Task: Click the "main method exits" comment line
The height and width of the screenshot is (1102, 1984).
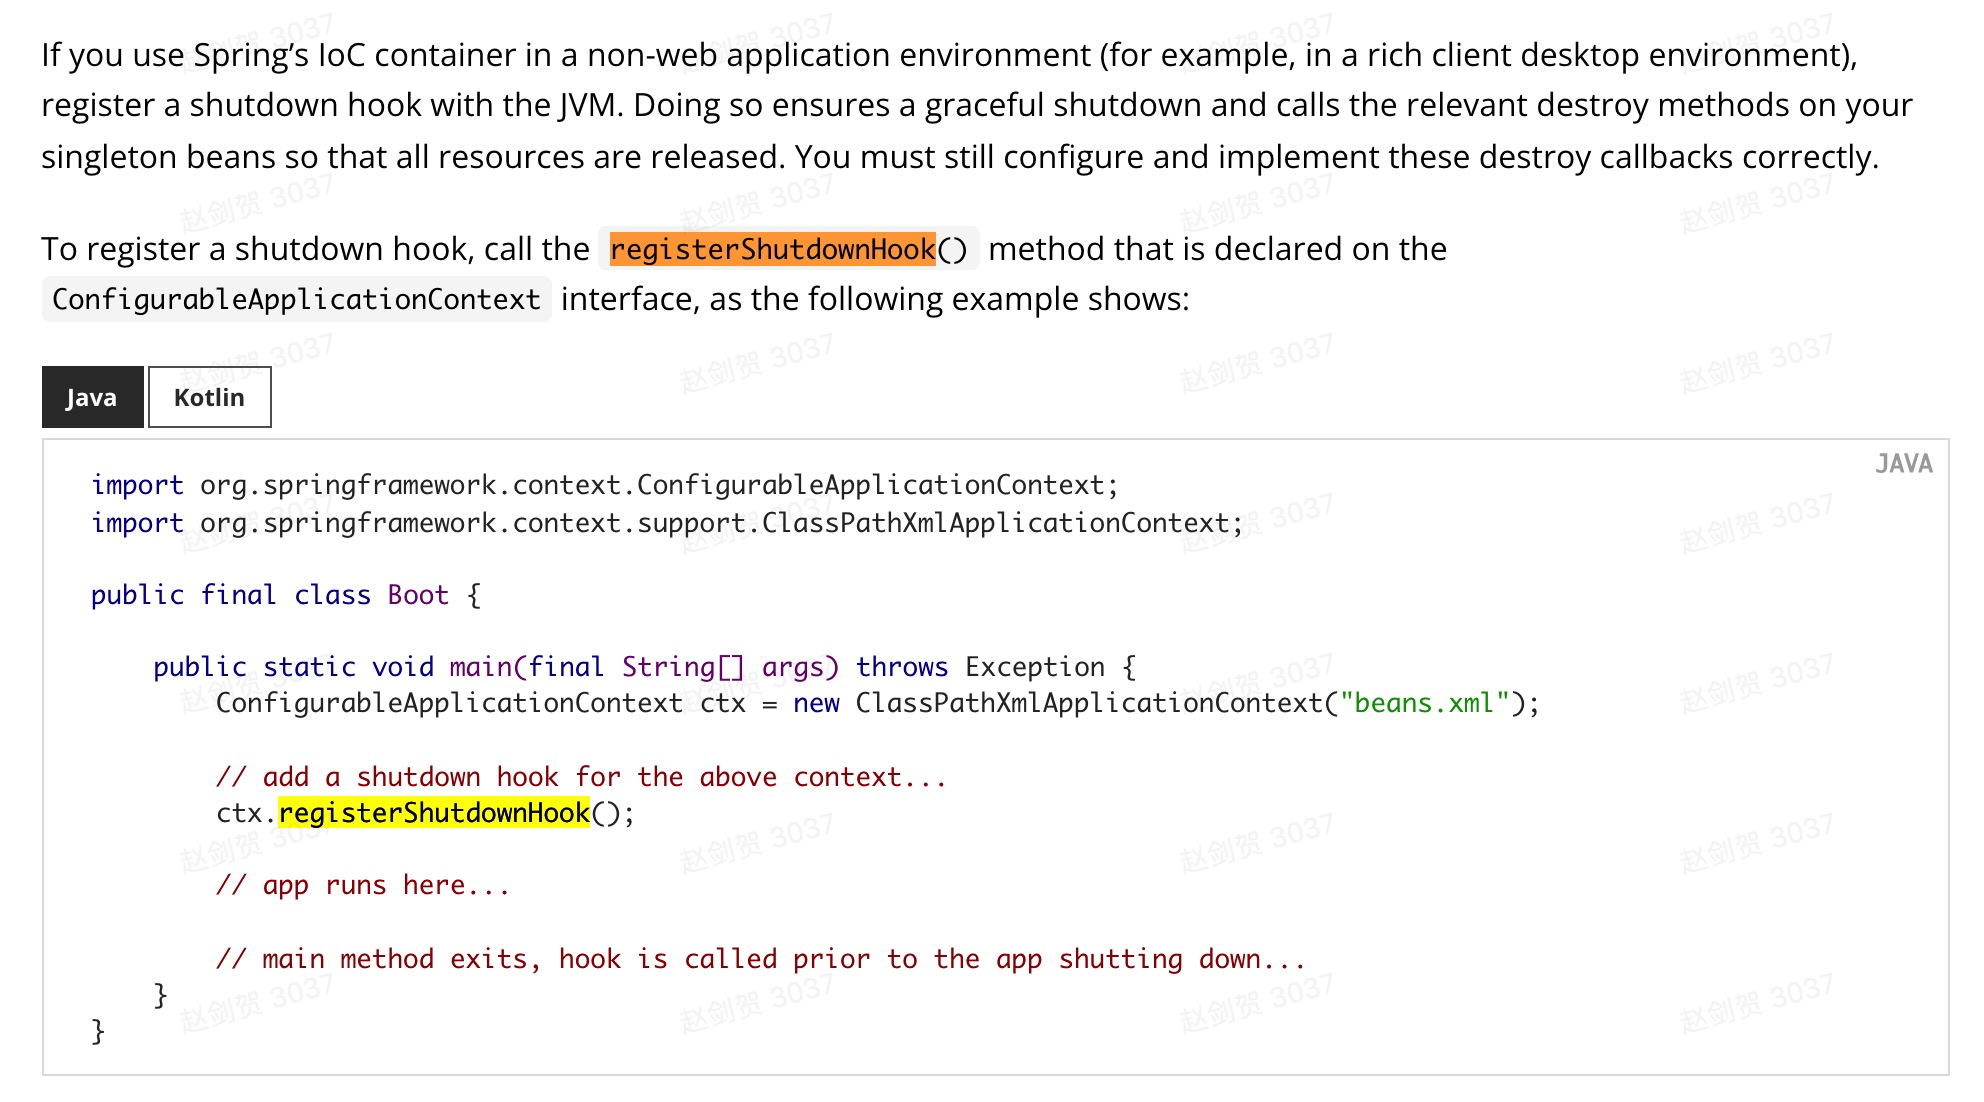Action: (x=760, y=959)
